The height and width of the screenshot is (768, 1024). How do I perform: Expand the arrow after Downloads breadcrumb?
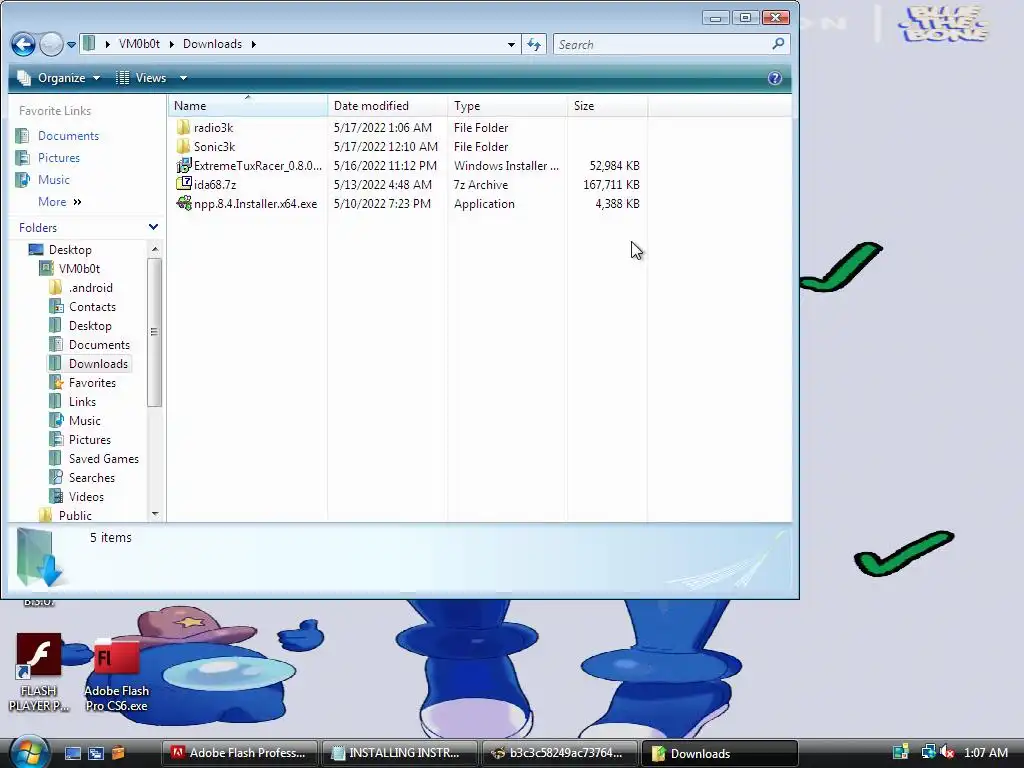(253, 44)
